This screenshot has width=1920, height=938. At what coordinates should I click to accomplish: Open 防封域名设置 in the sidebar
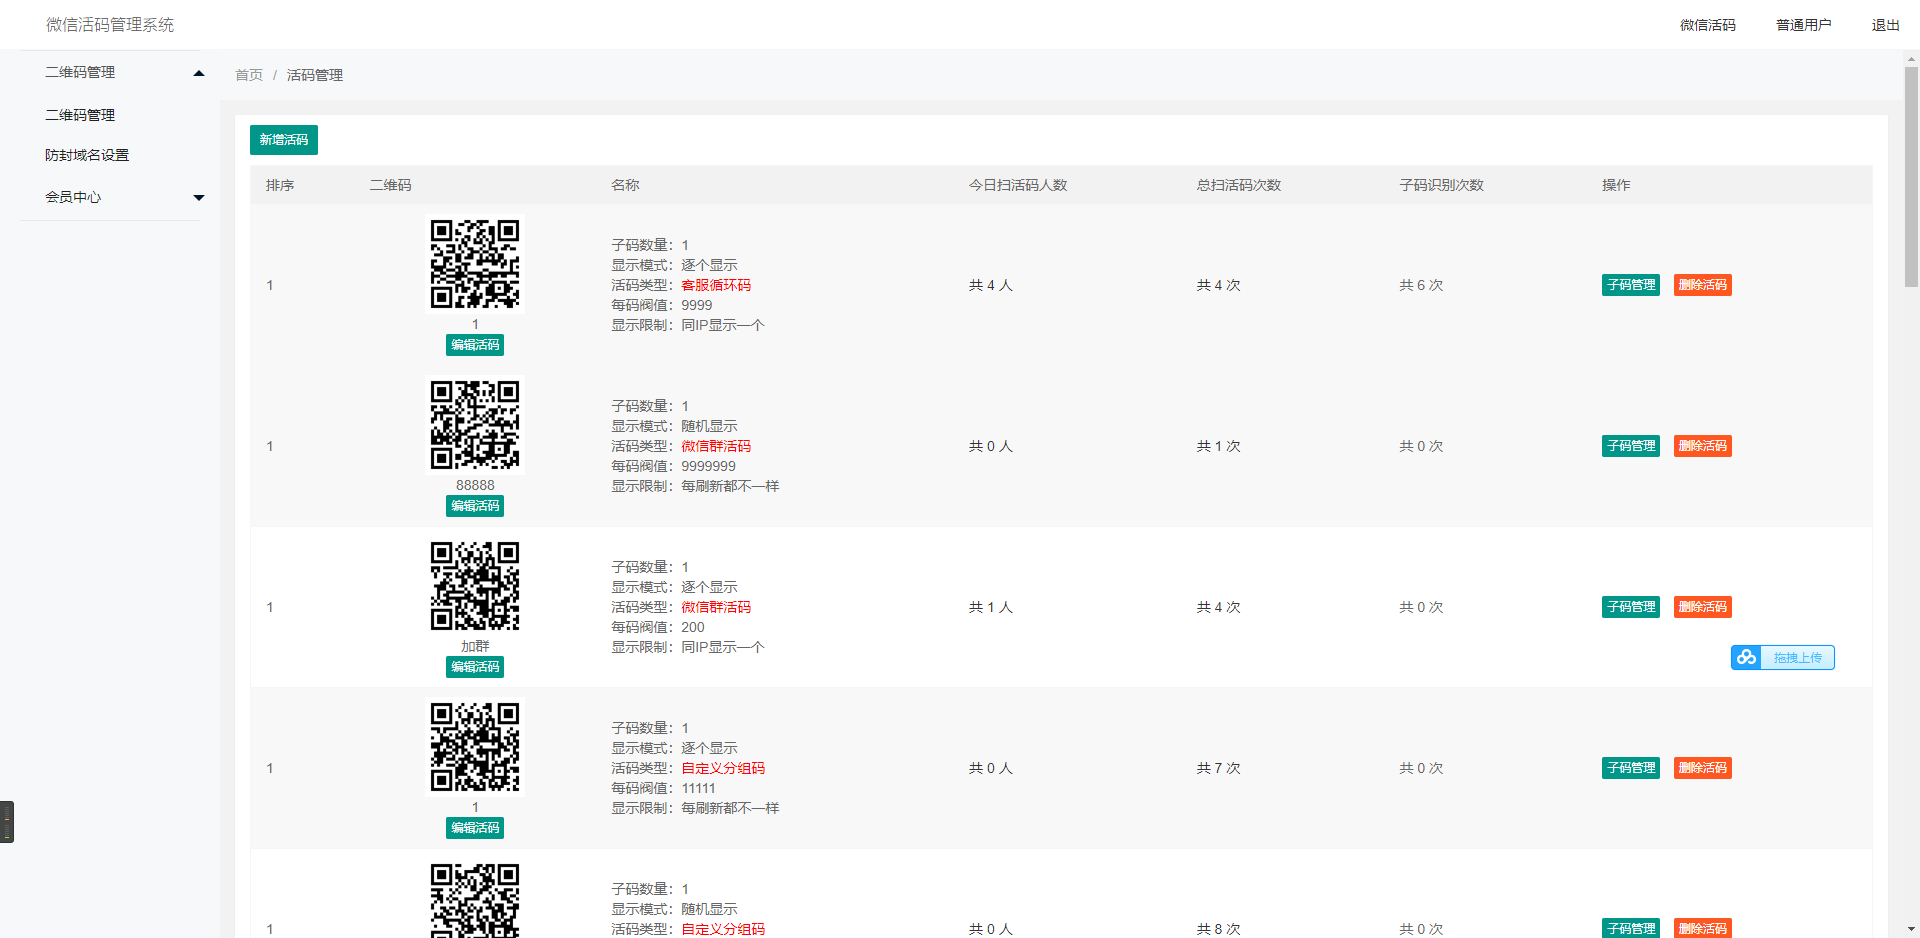pyautogui.click(x=87, y=155)
